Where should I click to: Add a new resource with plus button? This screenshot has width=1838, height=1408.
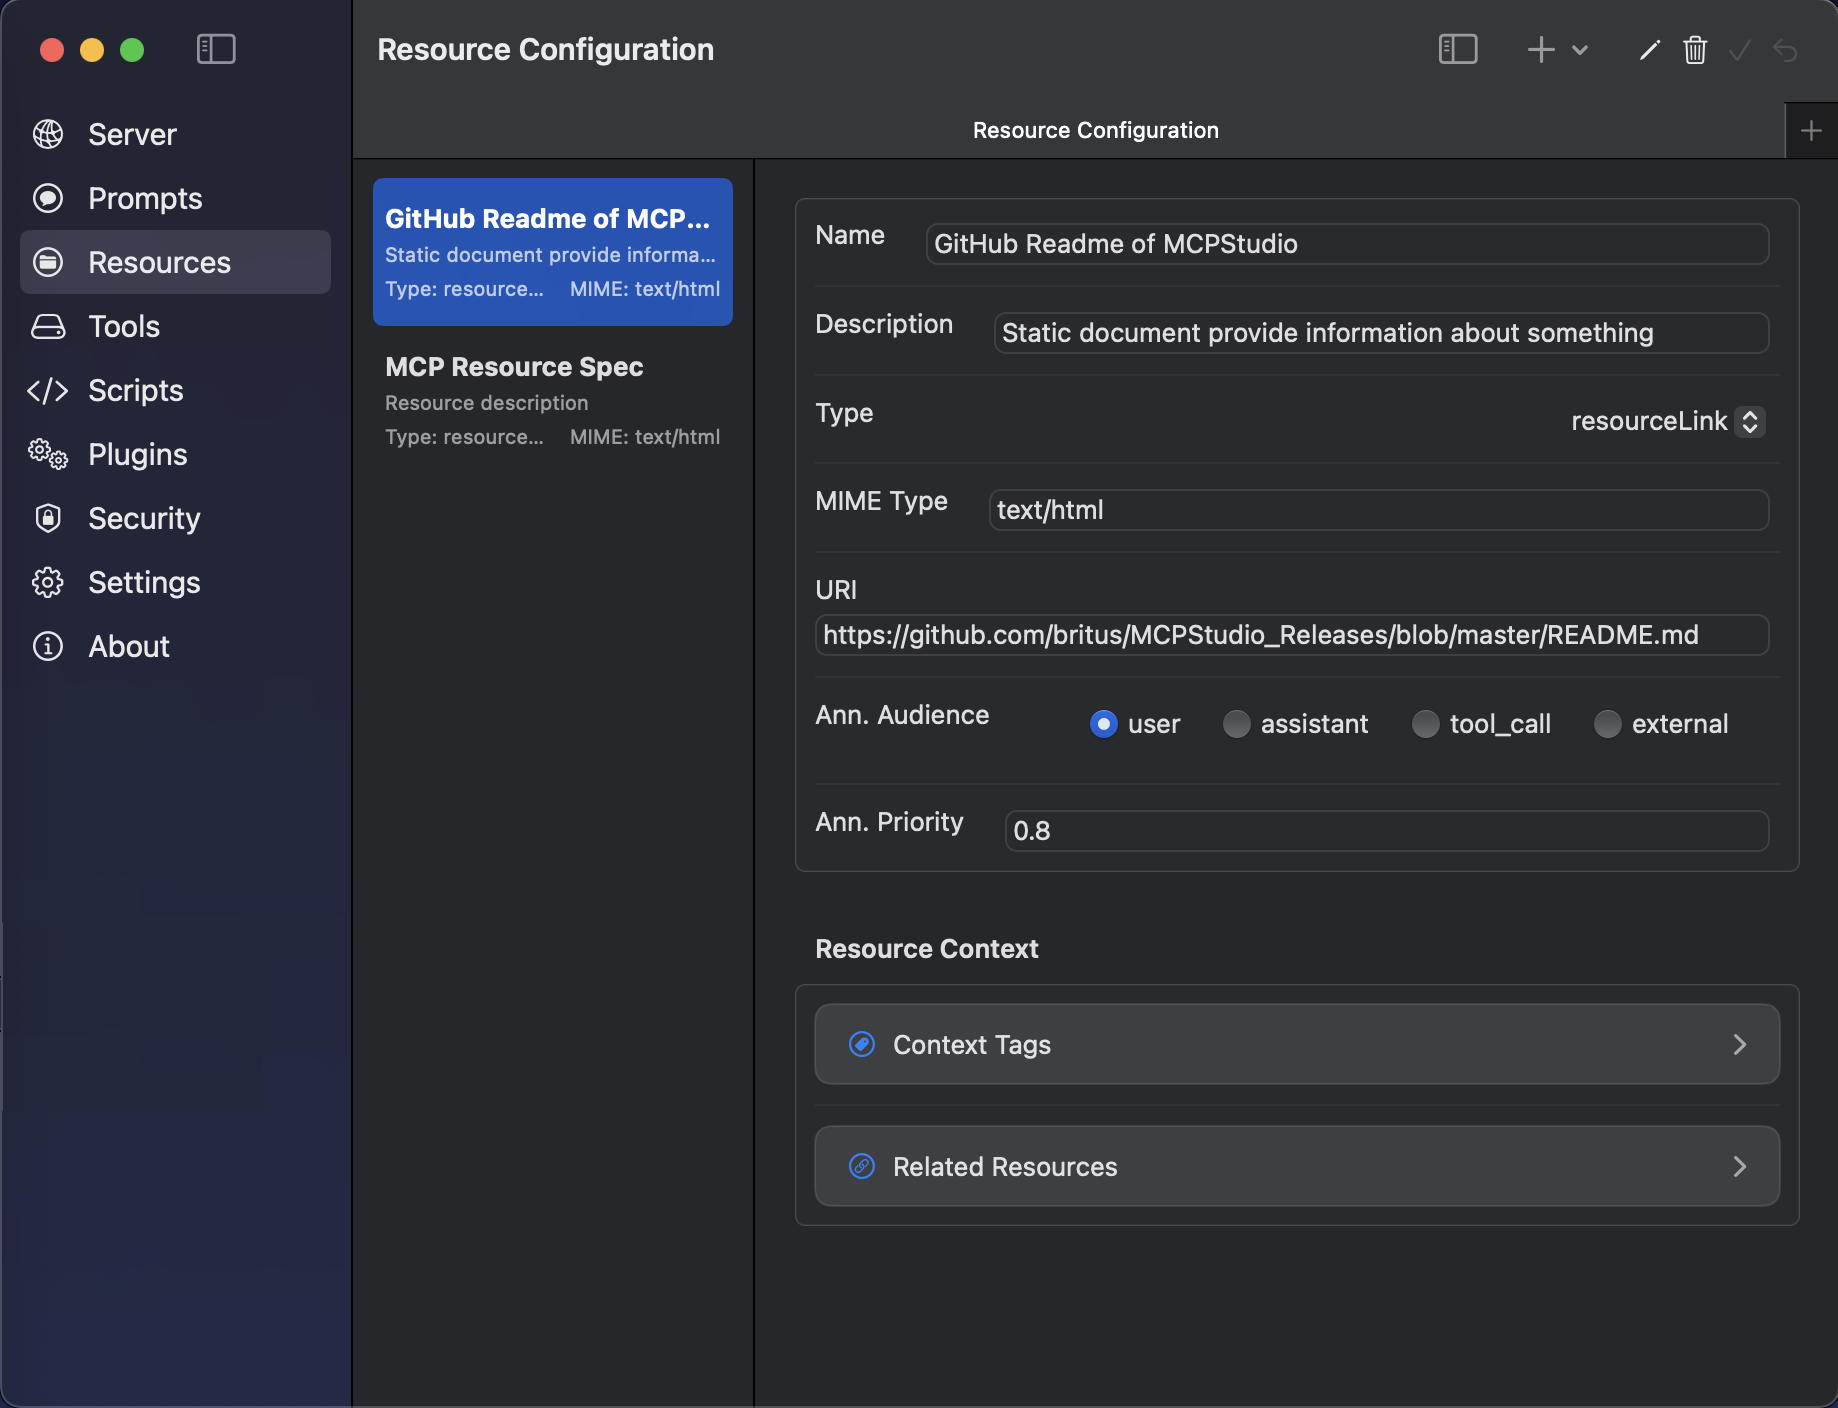tap(1539, 49)
